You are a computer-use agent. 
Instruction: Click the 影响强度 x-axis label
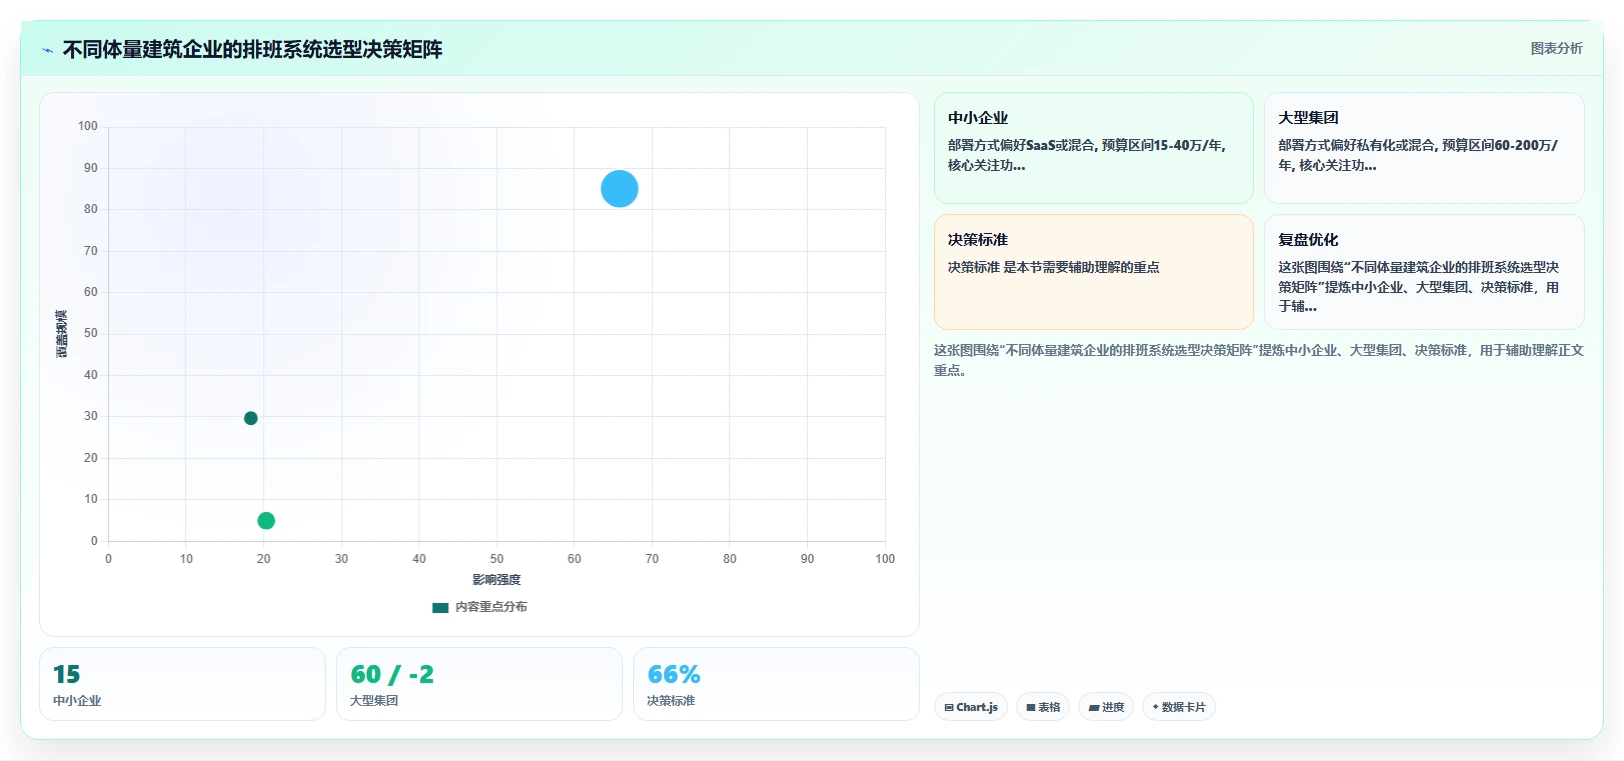(x=497, y=580)
